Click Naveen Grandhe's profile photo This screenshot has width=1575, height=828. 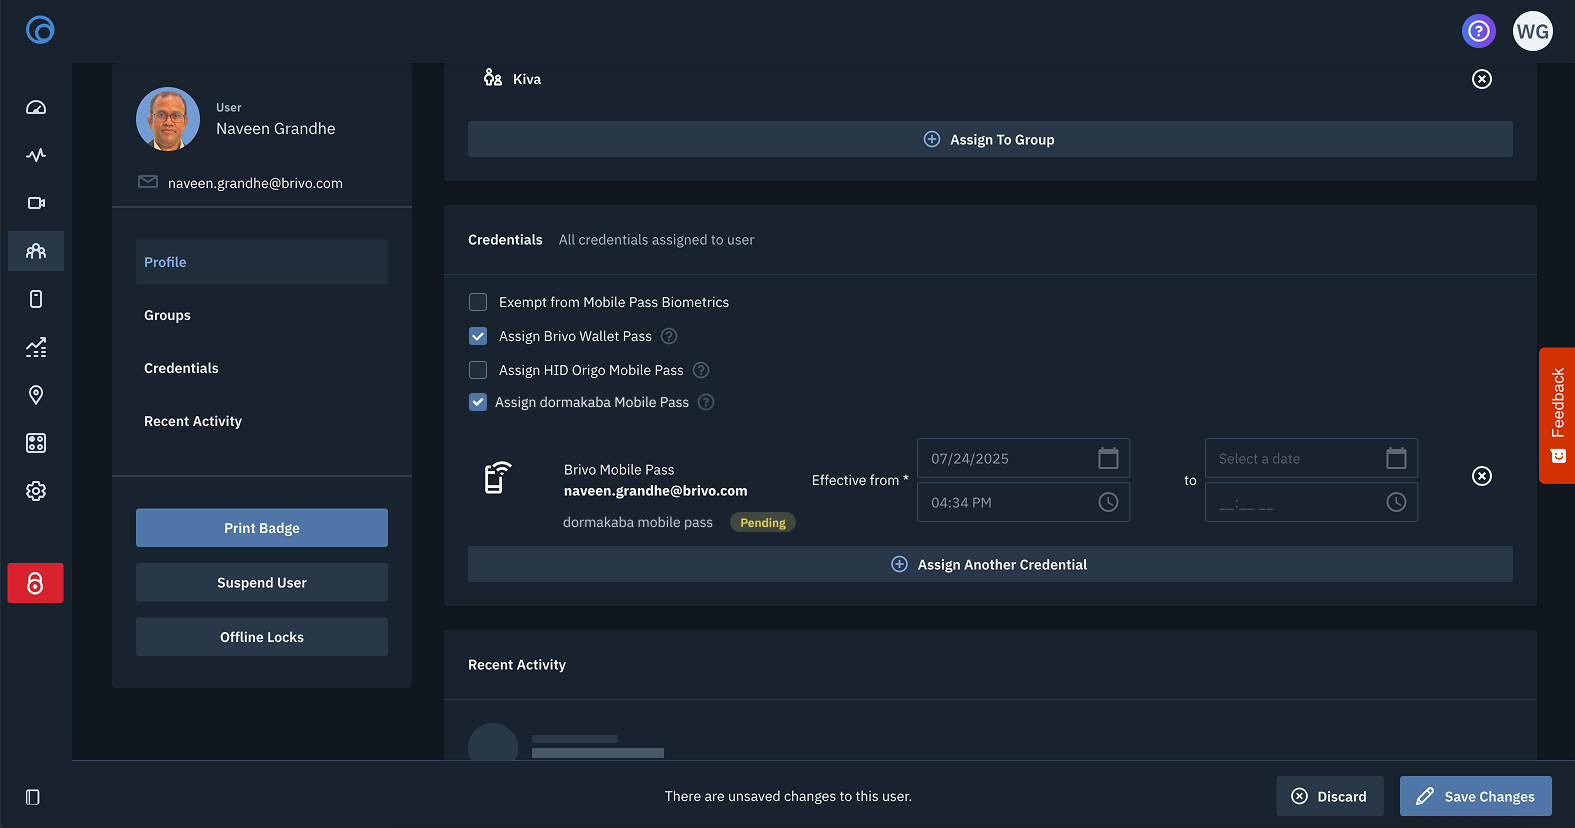[x=168, y=119]
